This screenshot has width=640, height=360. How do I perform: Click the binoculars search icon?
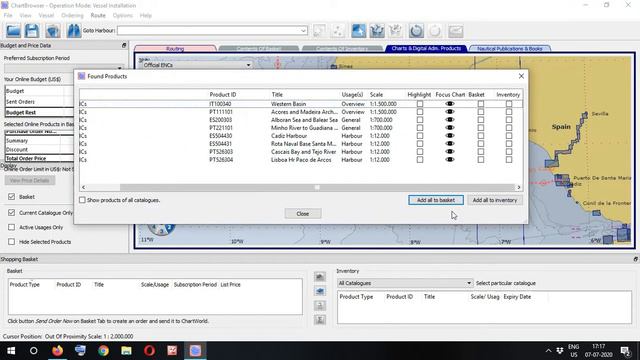(x=73, y=31)
